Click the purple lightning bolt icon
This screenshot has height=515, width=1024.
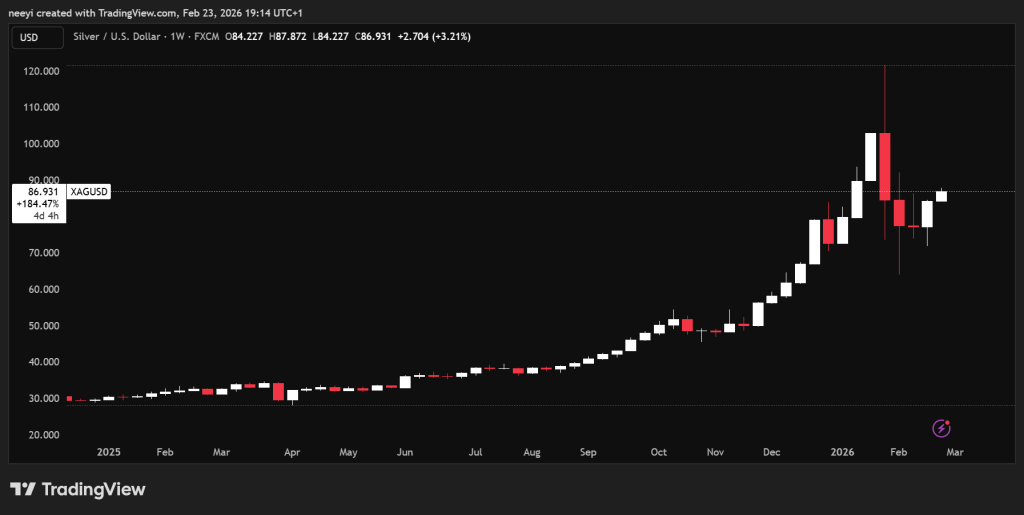coord(941,428)
